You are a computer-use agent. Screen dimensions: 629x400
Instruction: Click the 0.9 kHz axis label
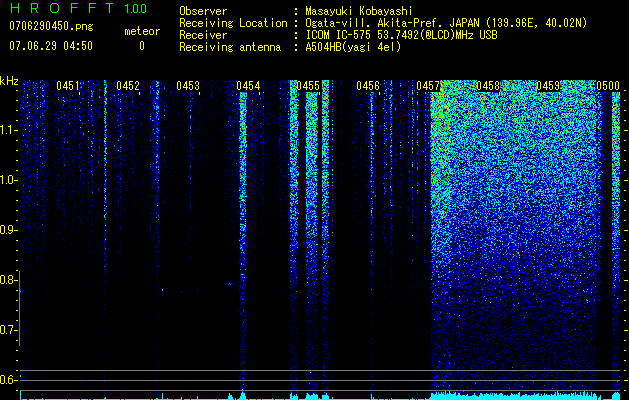coord(7,230)
